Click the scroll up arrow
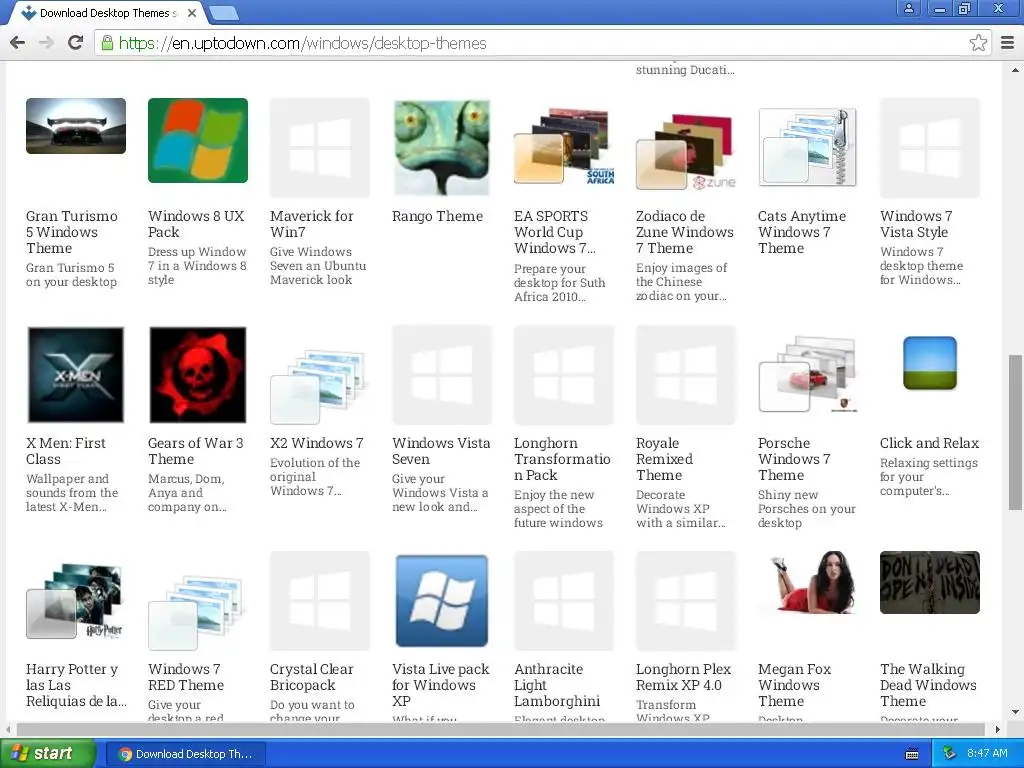The width and height of the screenshot is (1024, 768). 1015,70
